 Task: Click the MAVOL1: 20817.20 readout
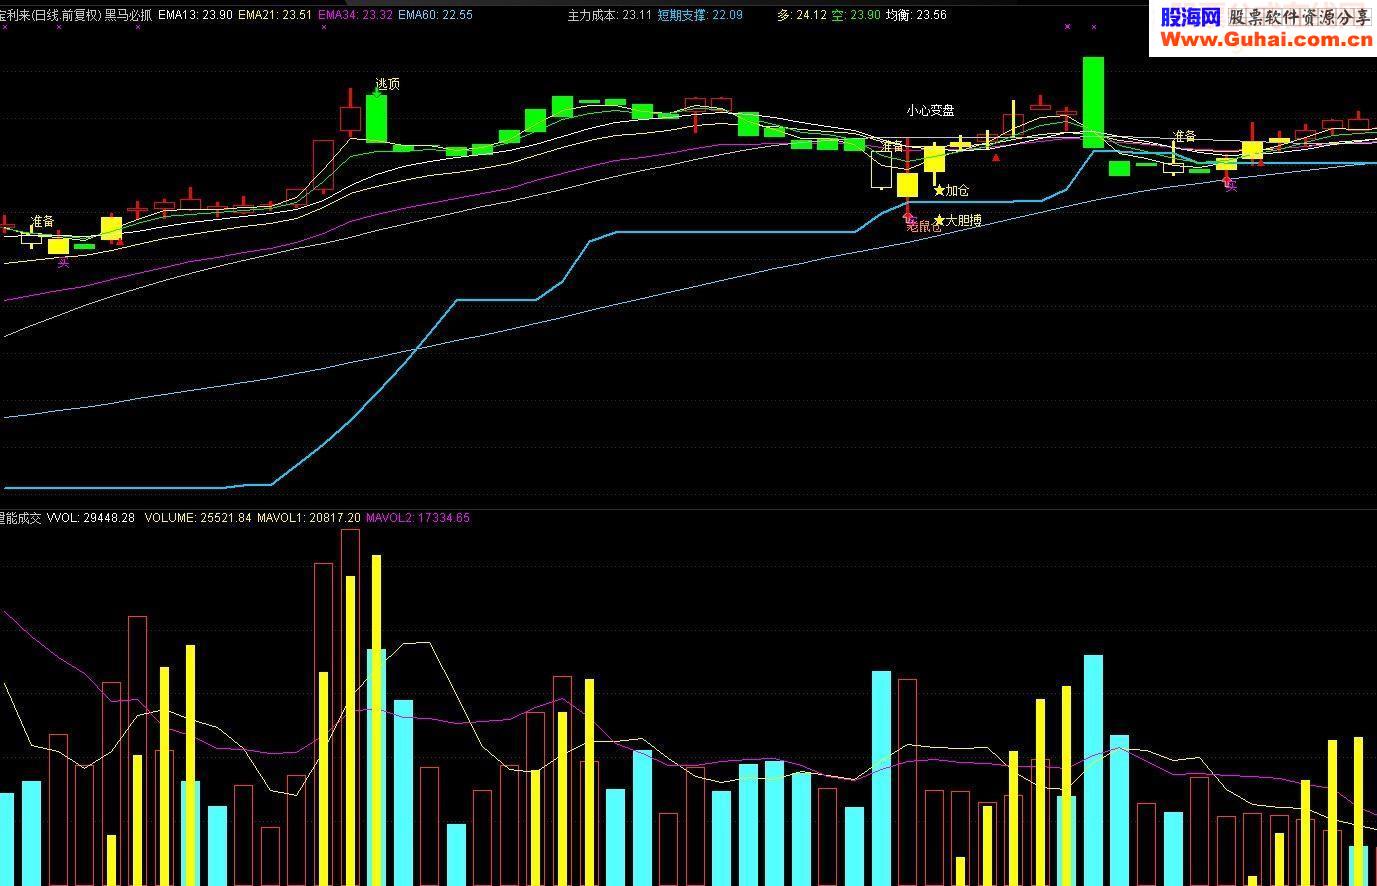308,518
